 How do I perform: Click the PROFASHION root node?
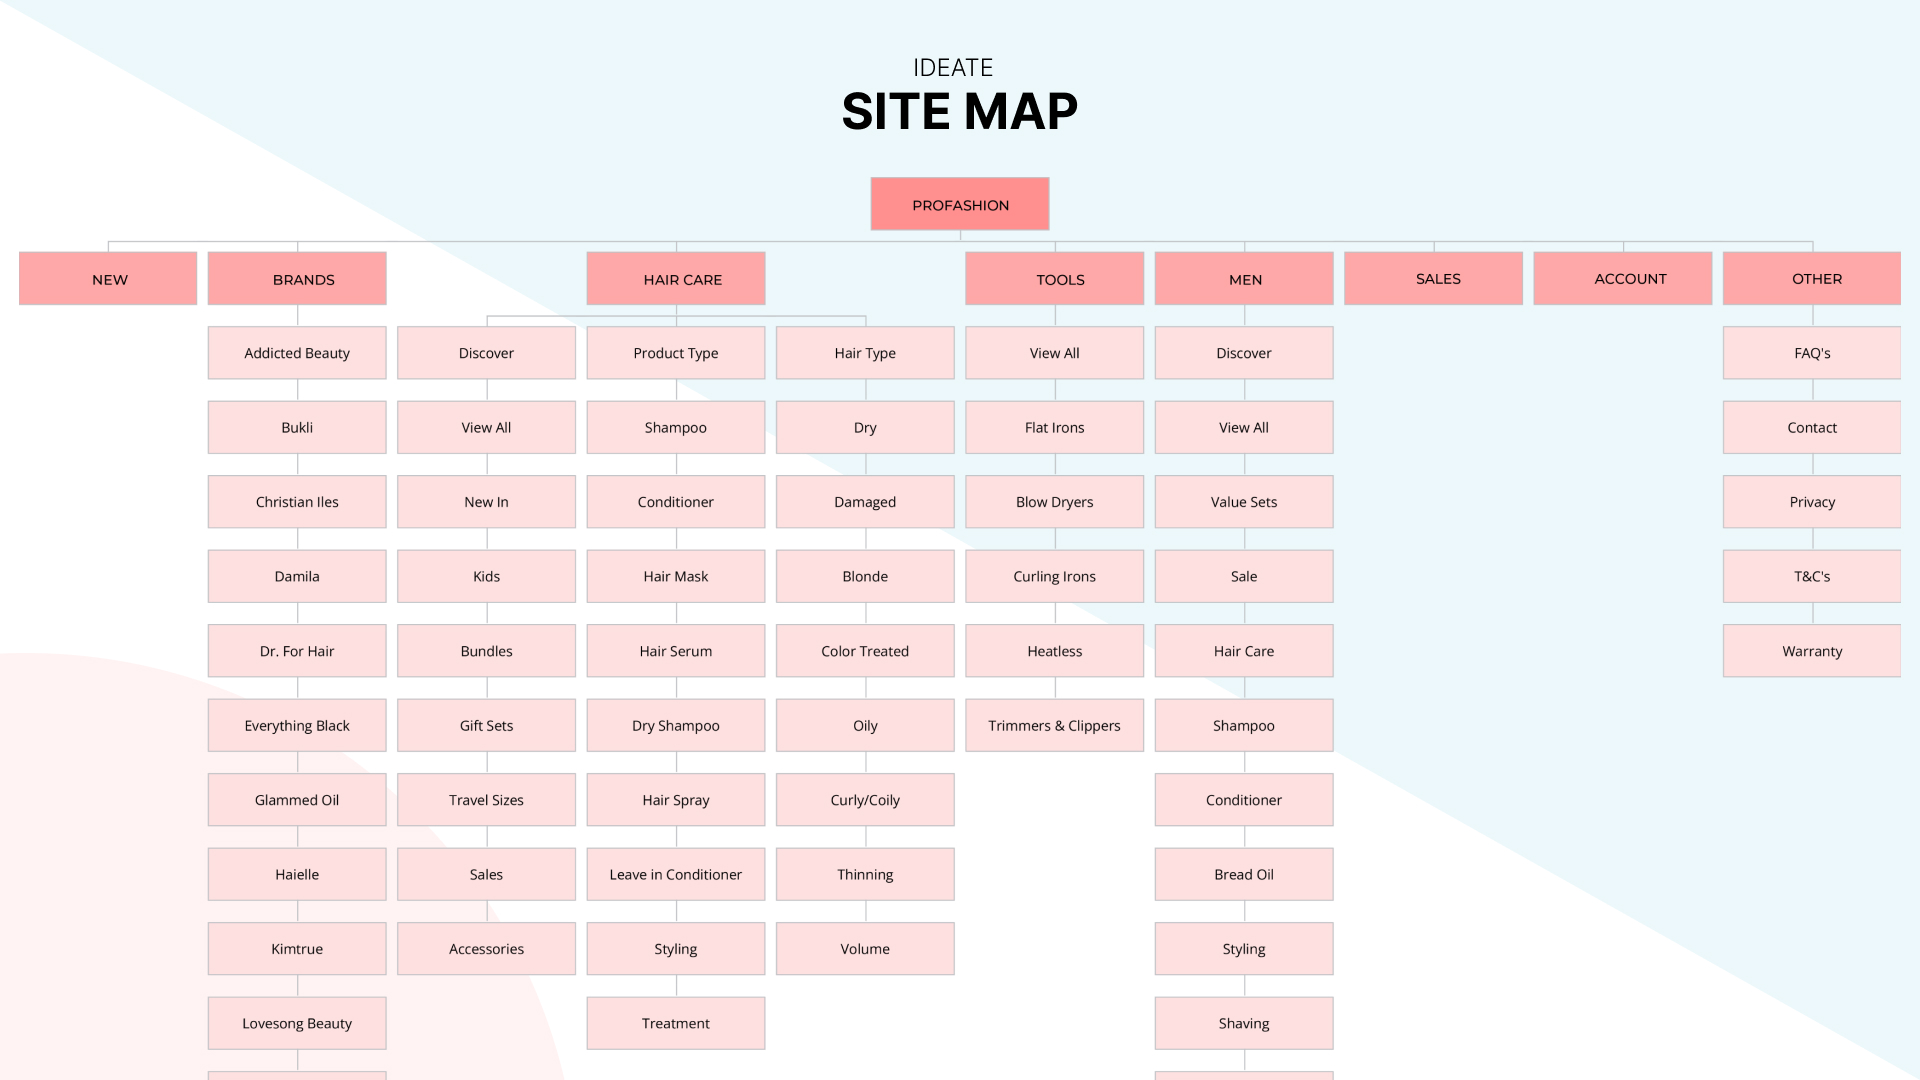click(x=959, y=205)
